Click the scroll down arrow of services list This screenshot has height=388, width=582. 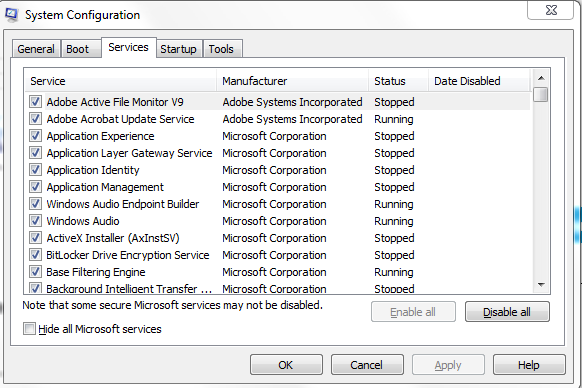click(x=541, y=285)
